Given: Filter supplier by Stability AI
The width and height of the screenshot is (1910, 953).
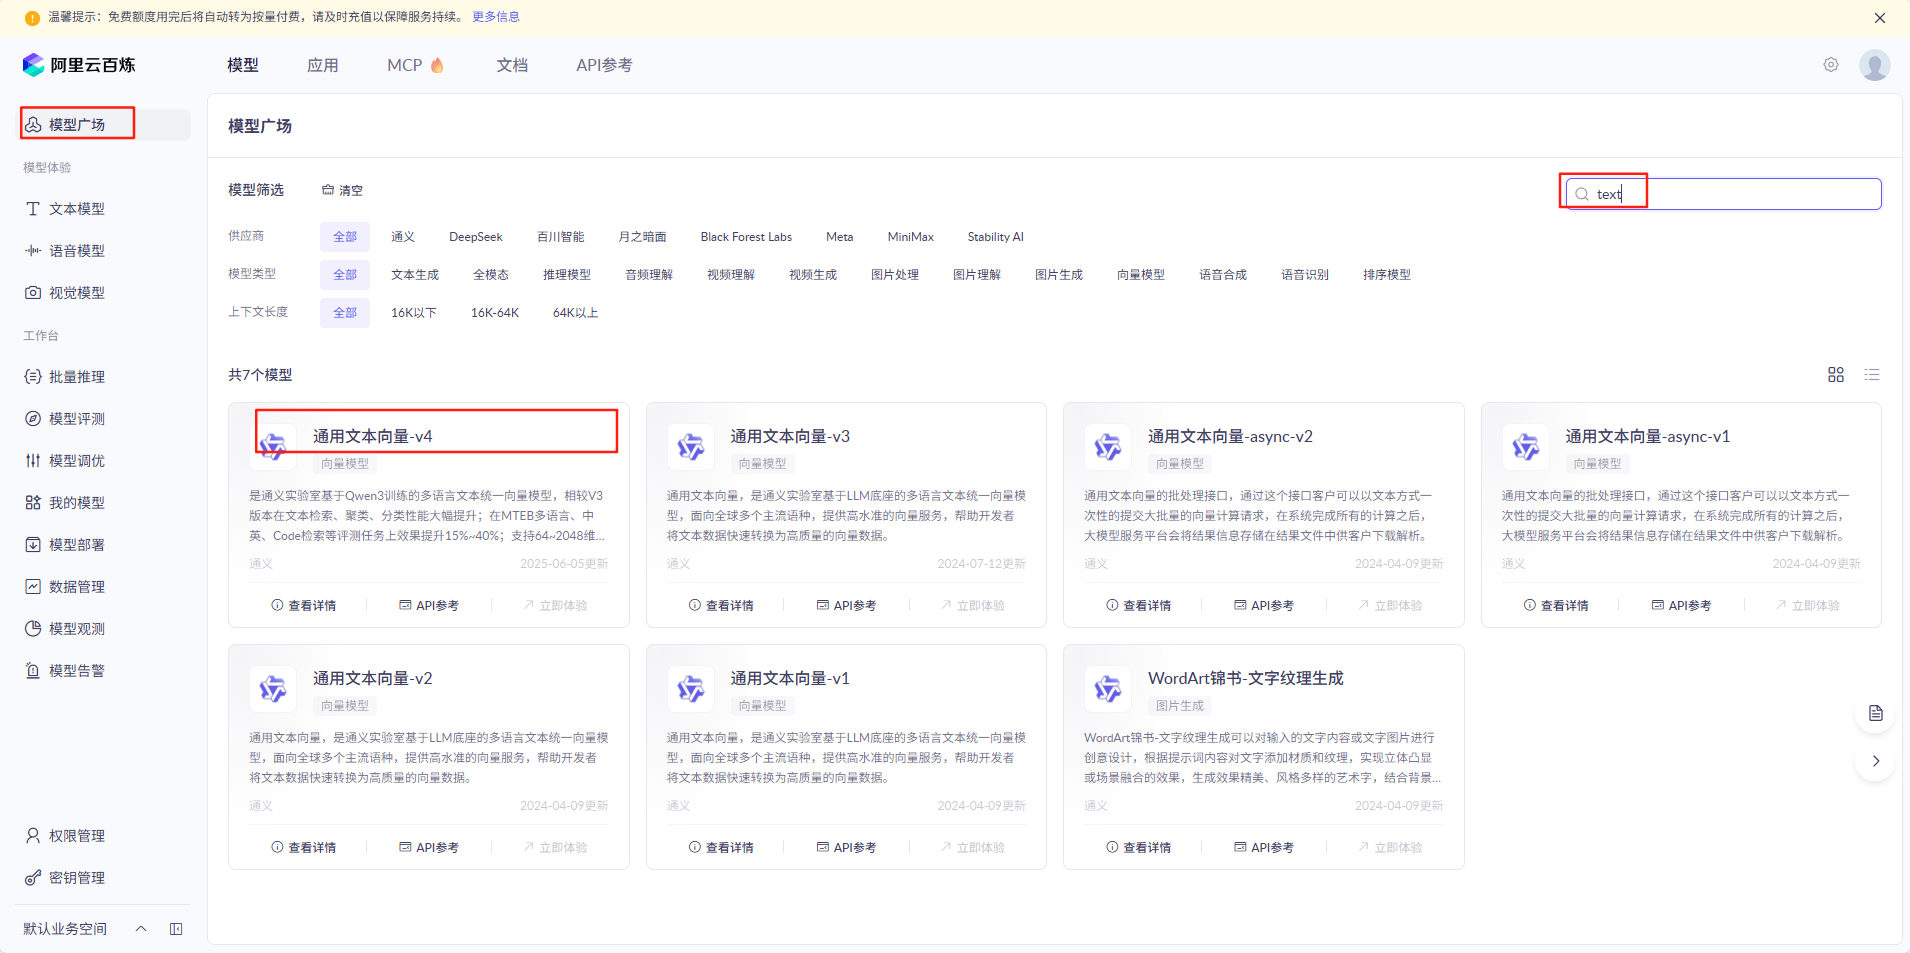Looking at the screenshot, I should point(996,237).
